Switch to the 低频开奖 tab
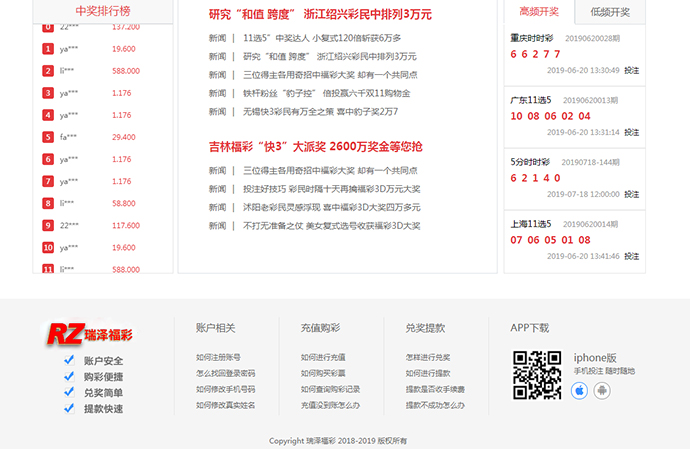The width and height of the screenshot is (690, 449). pyautogui.click(x=610, y=12)
